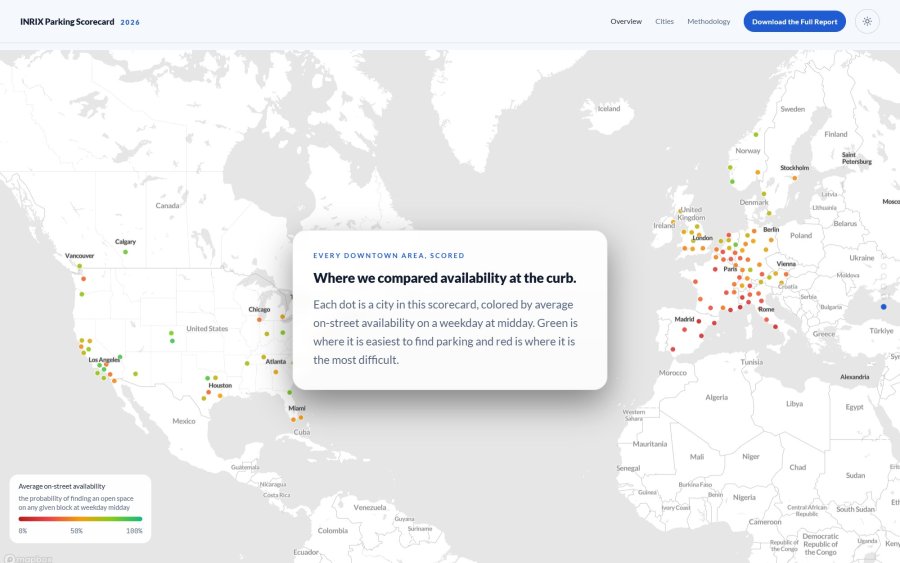
Task: Click the Algeria country label
Action: 716,397
